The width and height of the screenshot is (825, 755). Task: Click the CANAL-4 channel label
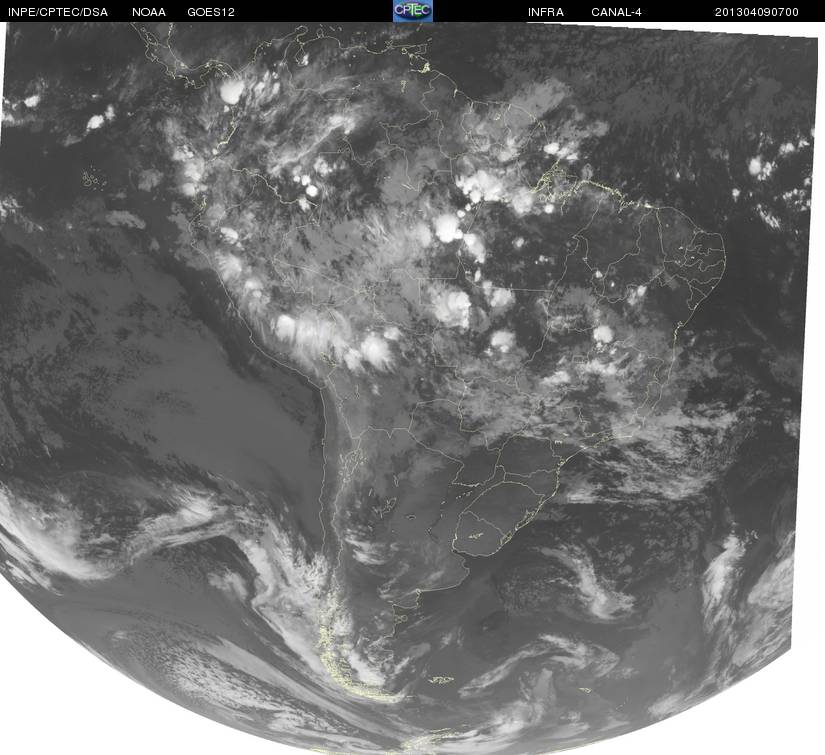tap(616, 12)
